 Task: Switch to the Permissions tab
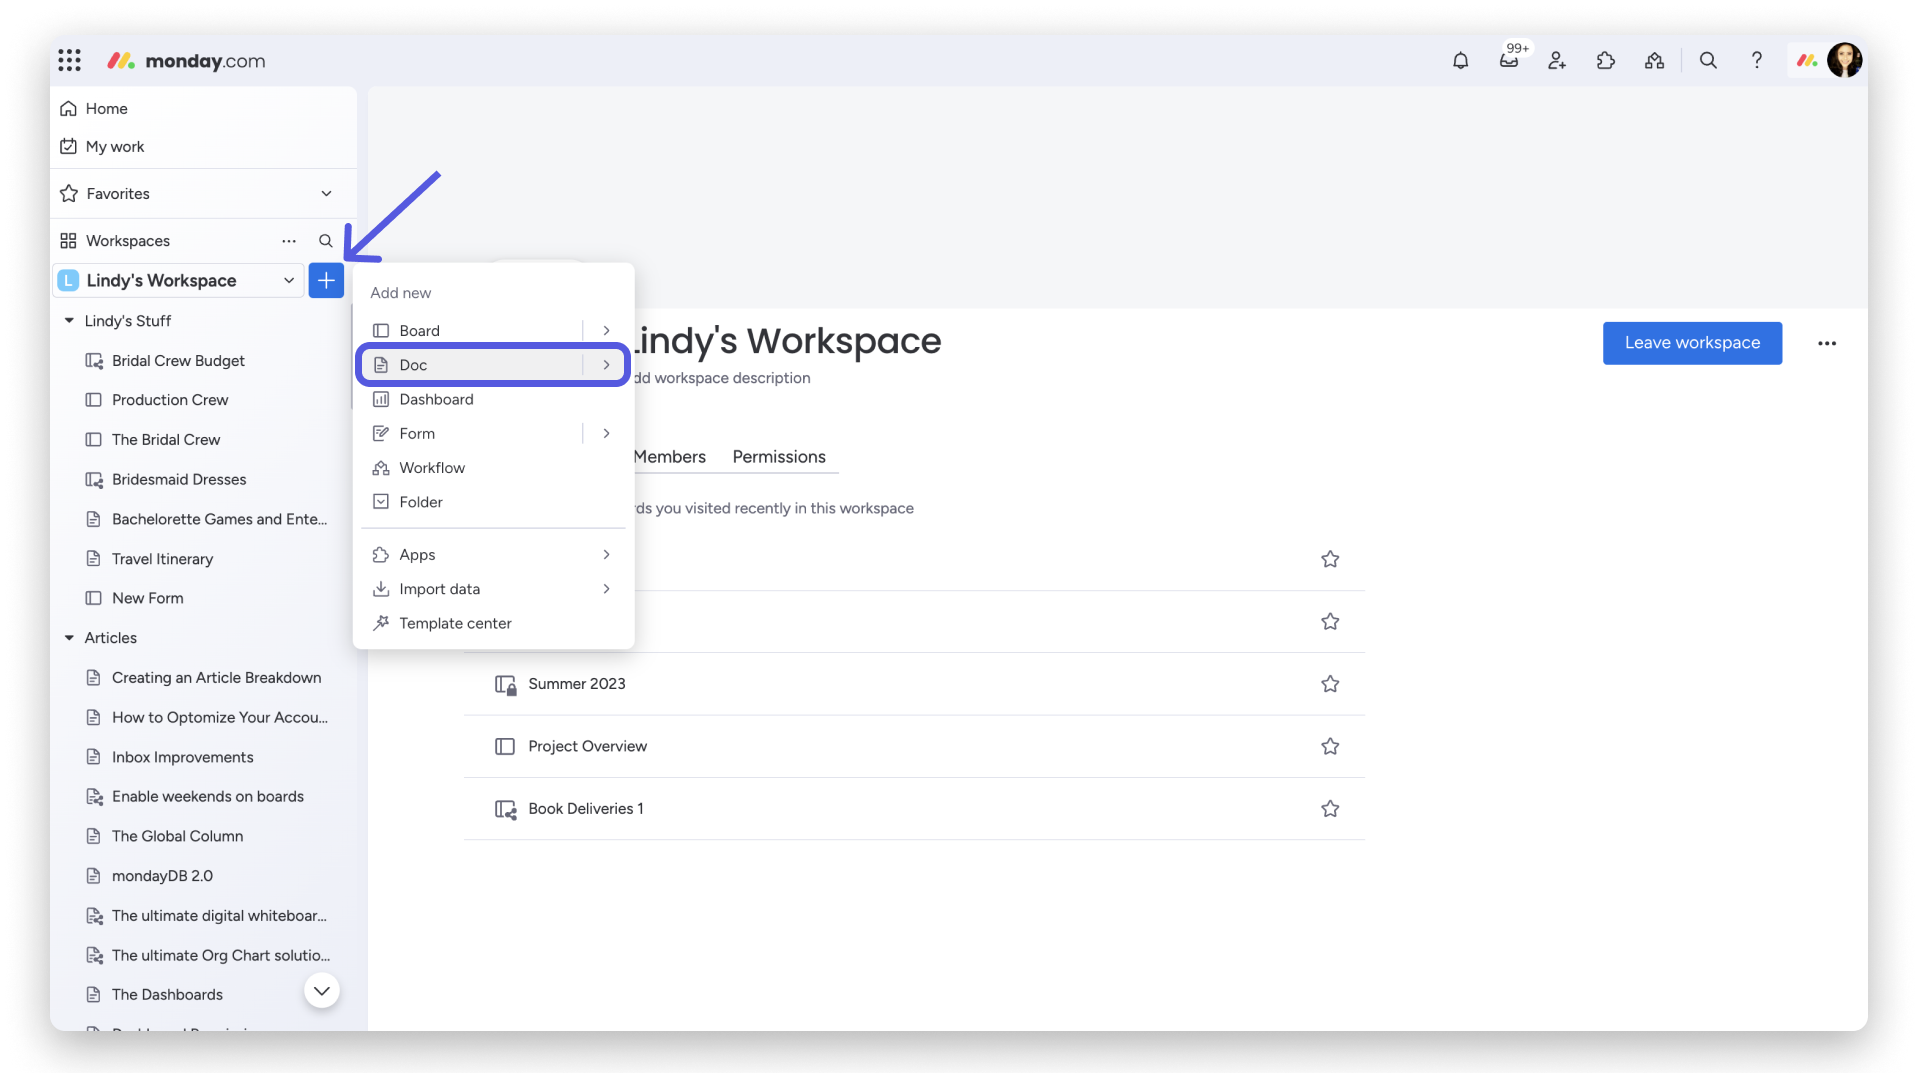779,457
